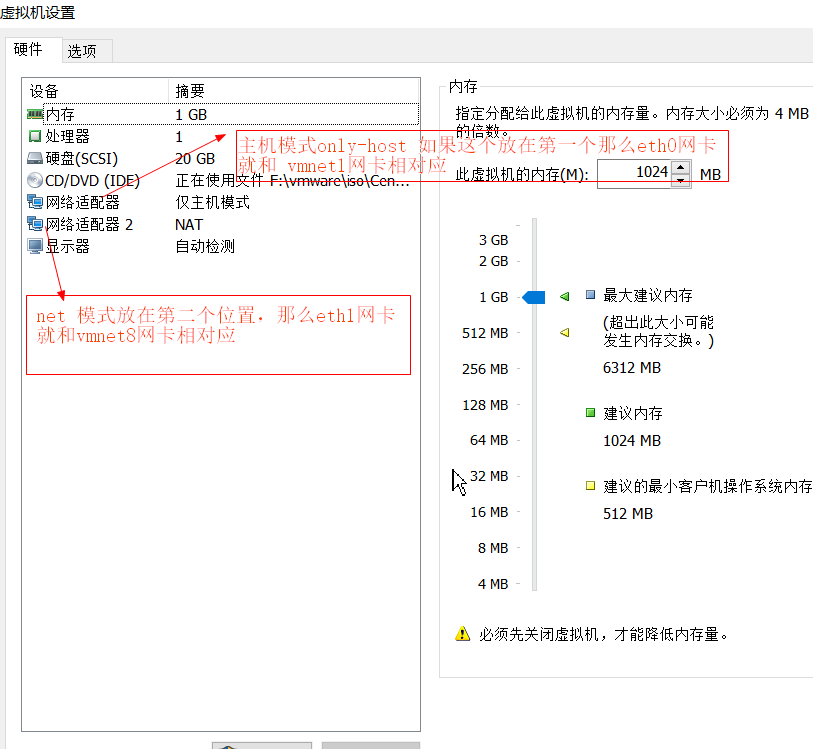The height and width of the screenshot is (749, 813).
Task: Switch to the 硬件 tab
Action: [x=28, y=50]
